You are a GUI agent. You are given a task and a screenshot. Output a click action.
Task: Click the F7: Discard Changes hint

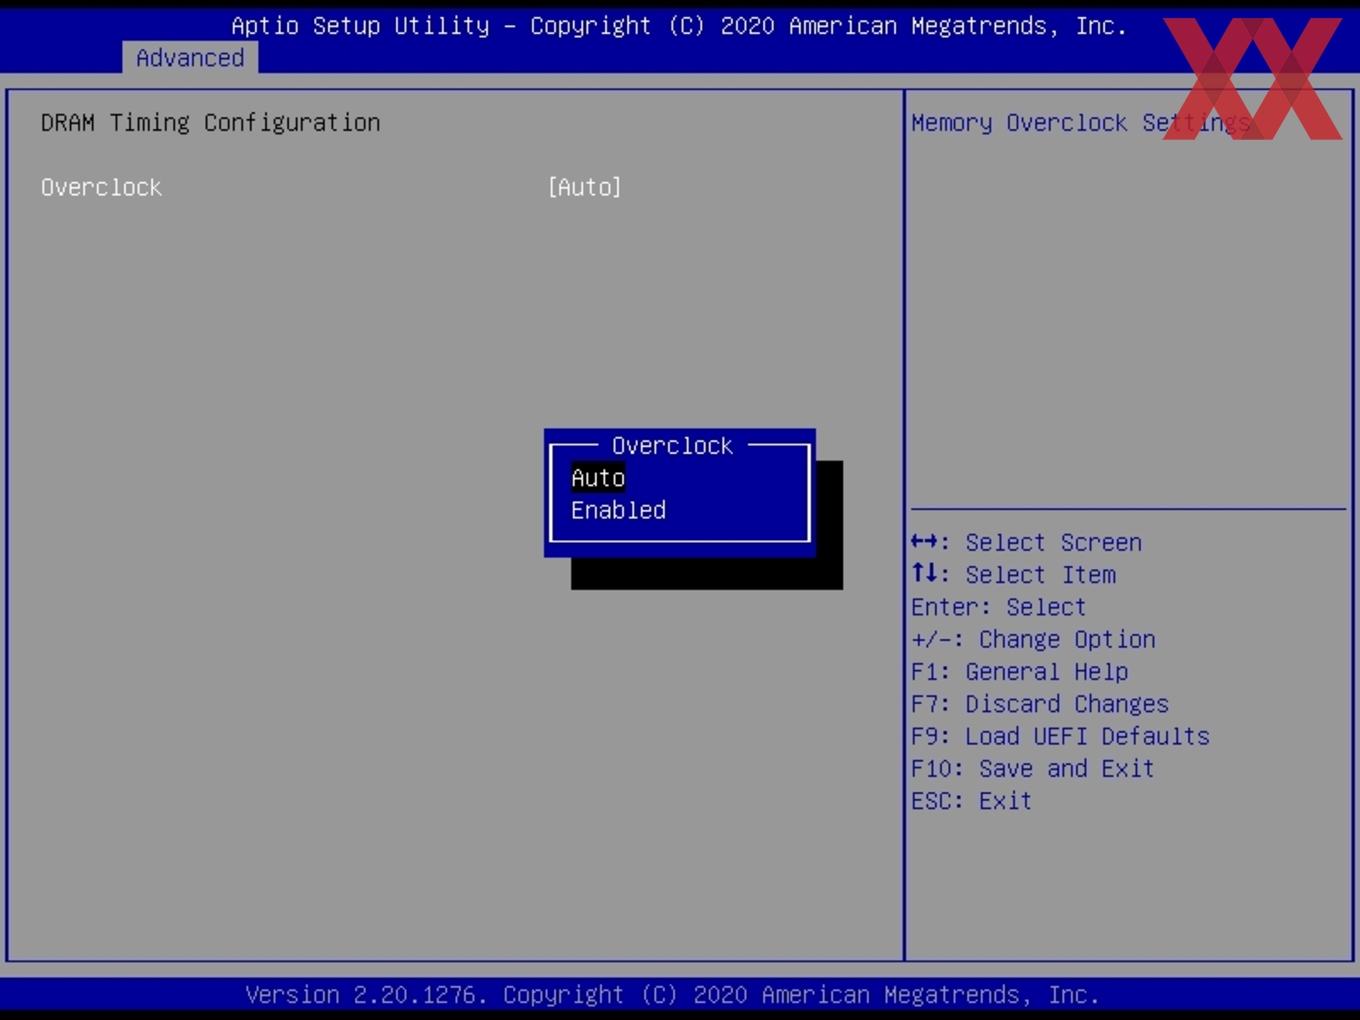pos(1039,704)
